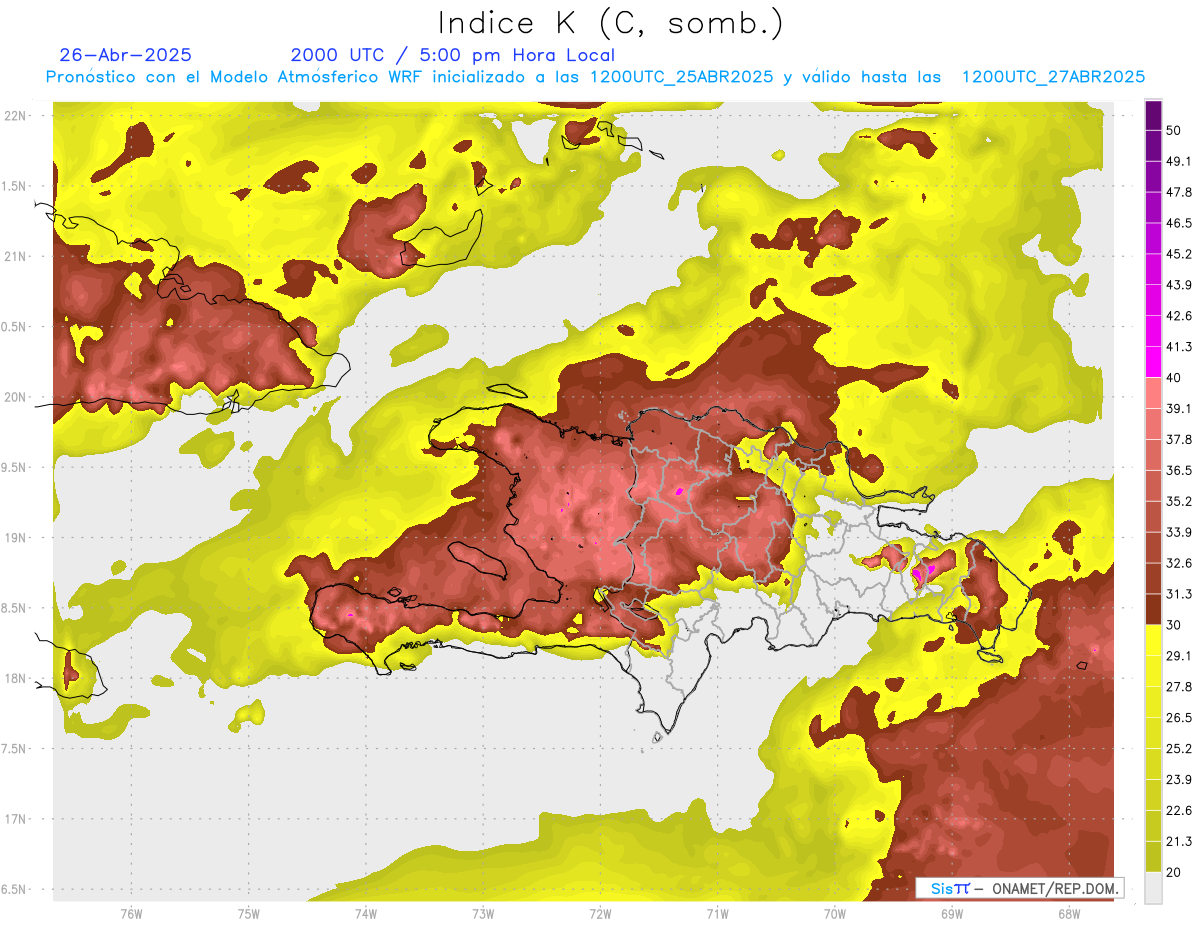Image resolution: width=1200 pixels, height=927 pixels.
Task: Click the colorbar value '25.2'
Action: (x=1179, y=749)
